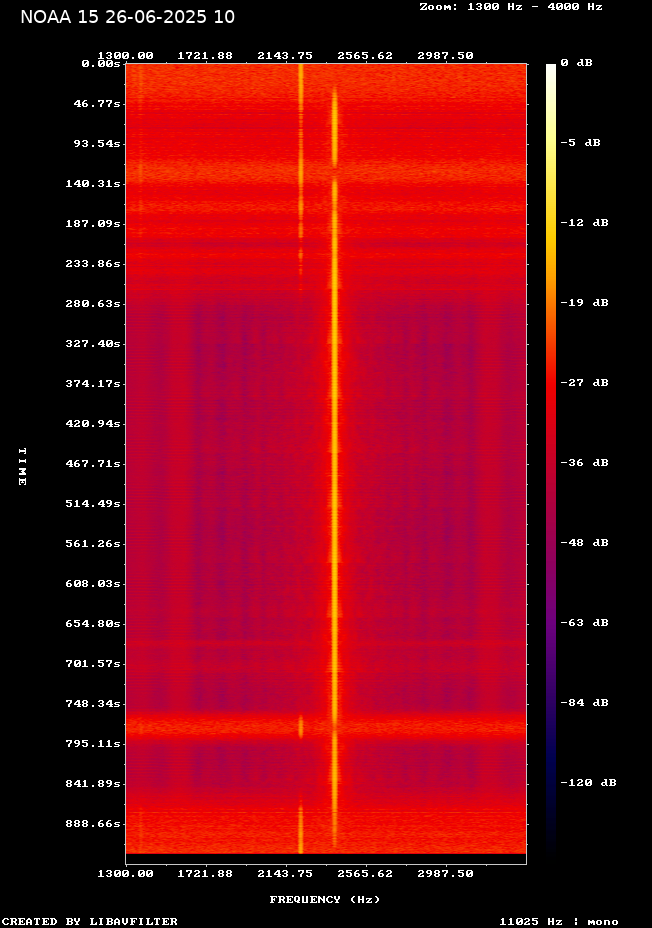Select the "748.34s" time label

(x=93, y=704)
